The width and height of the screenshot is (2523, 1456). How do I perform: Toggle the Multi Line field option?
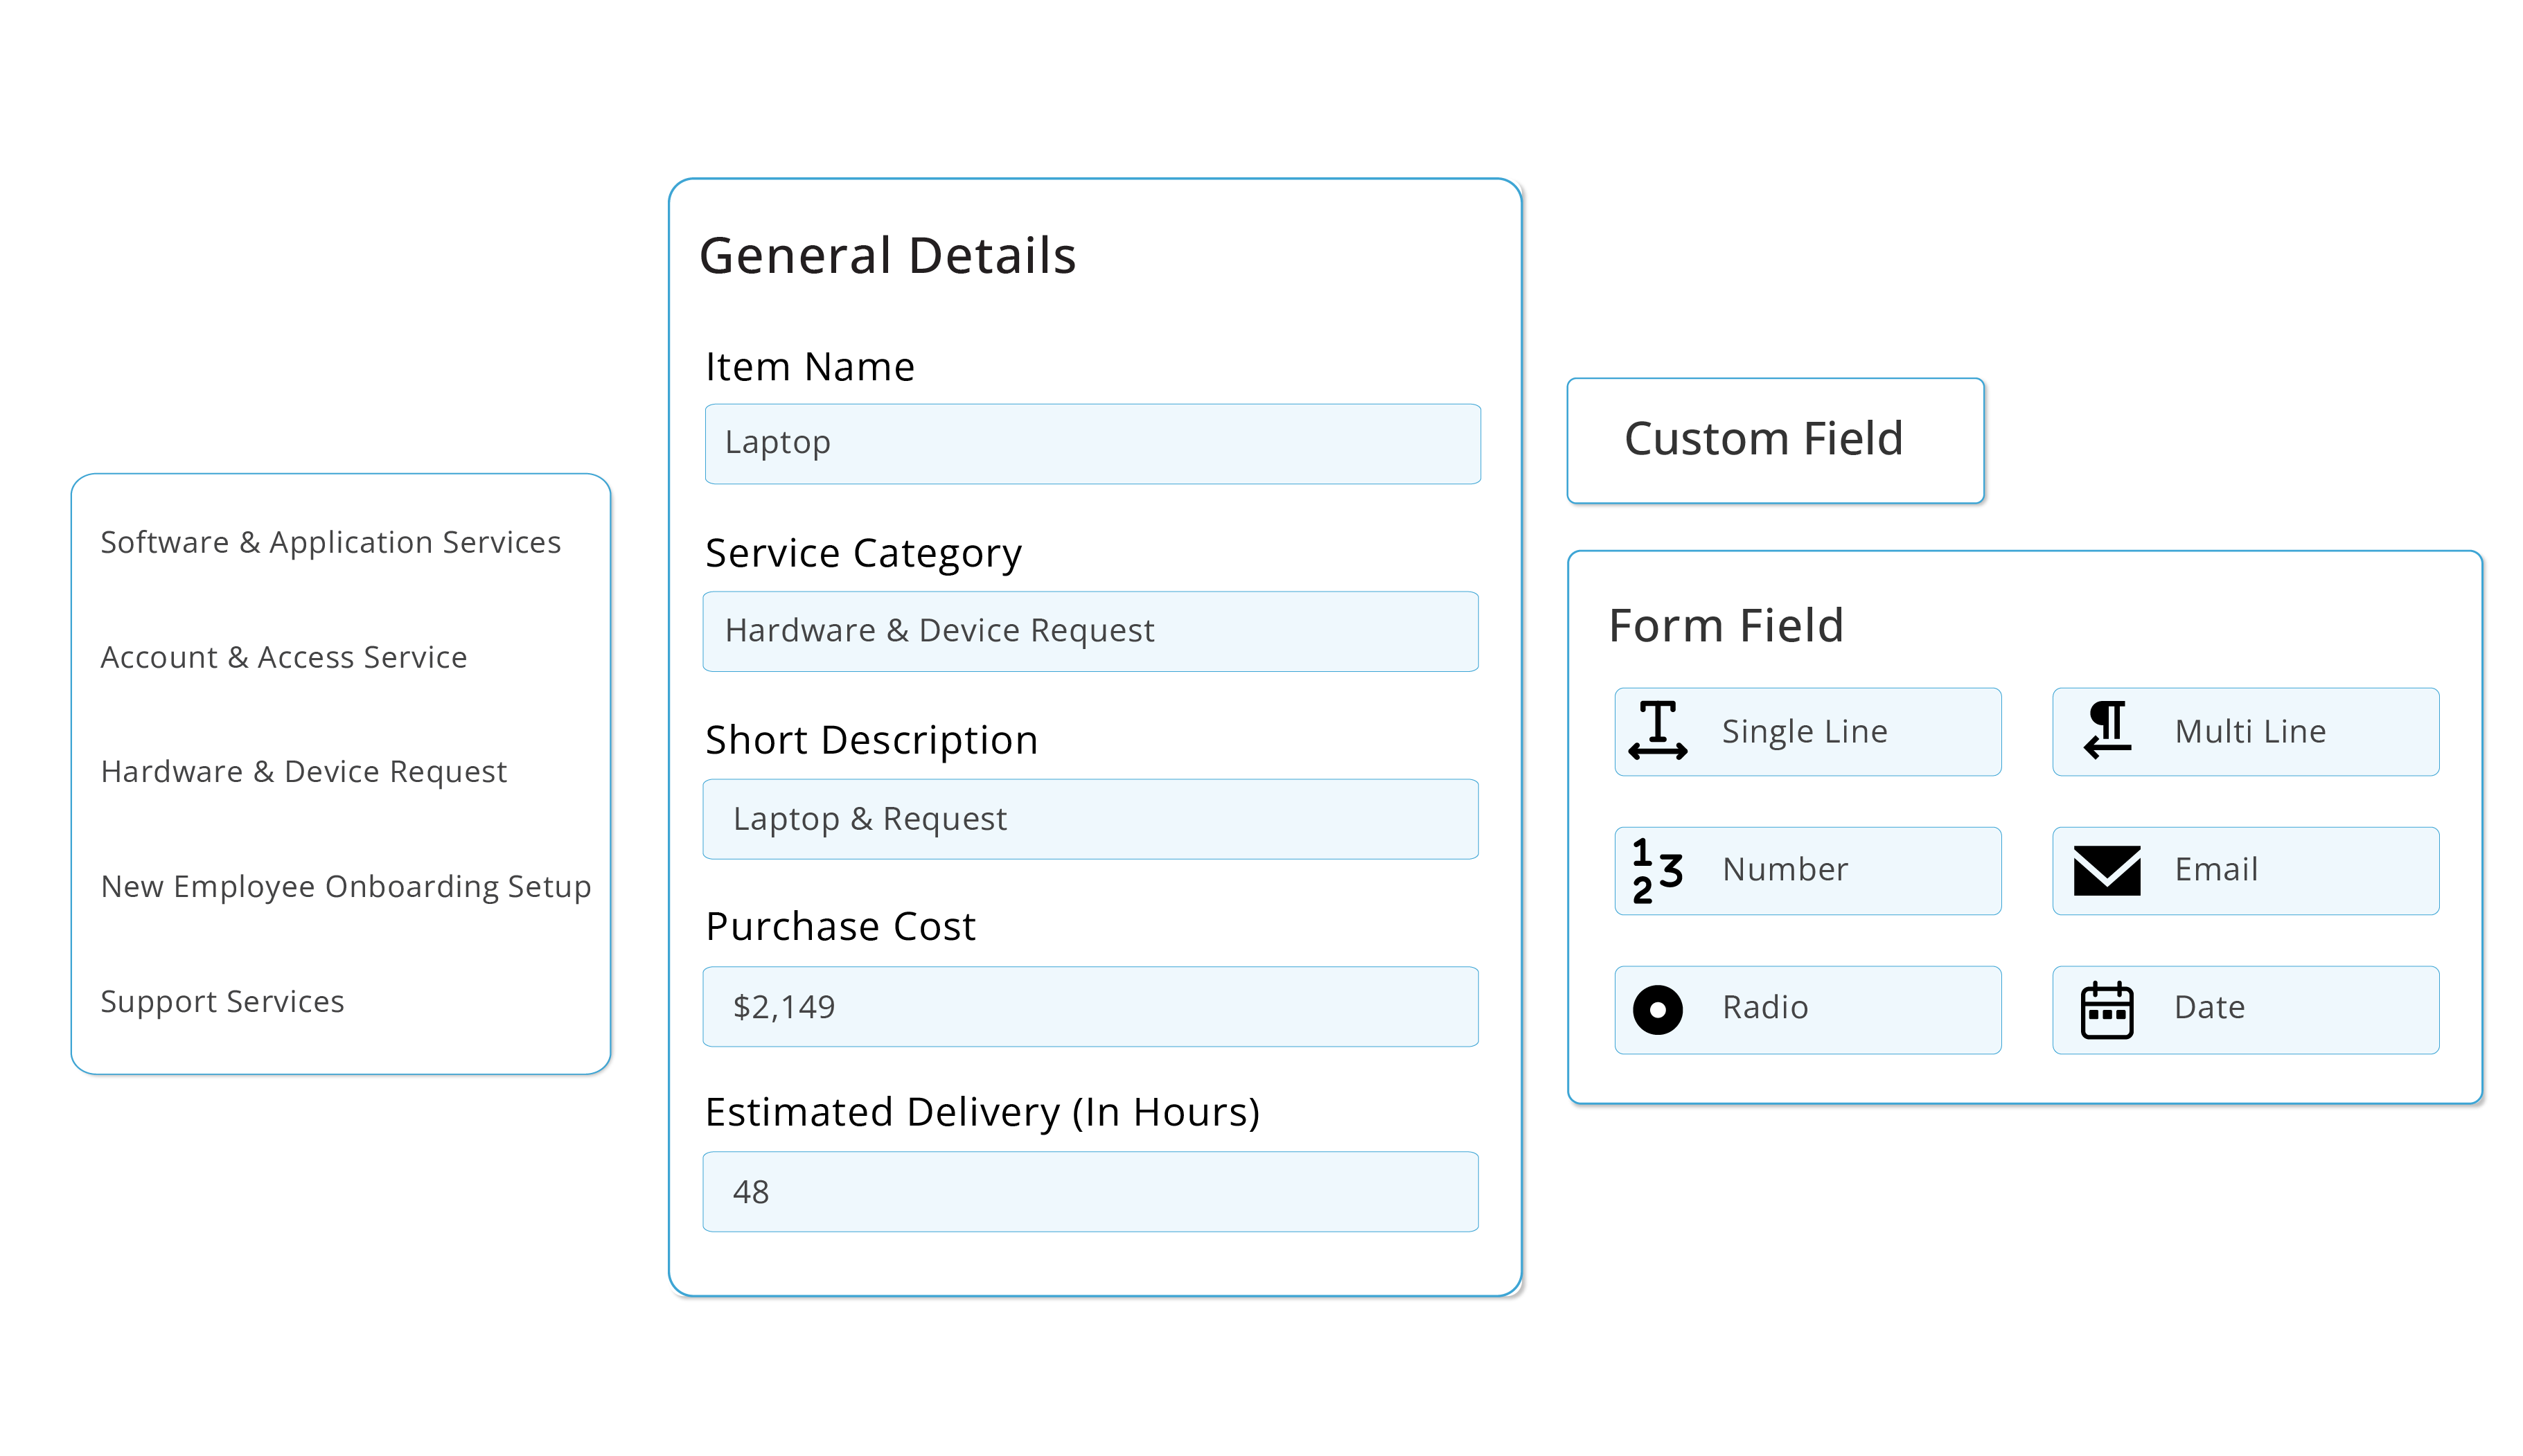coord(2244,731)
